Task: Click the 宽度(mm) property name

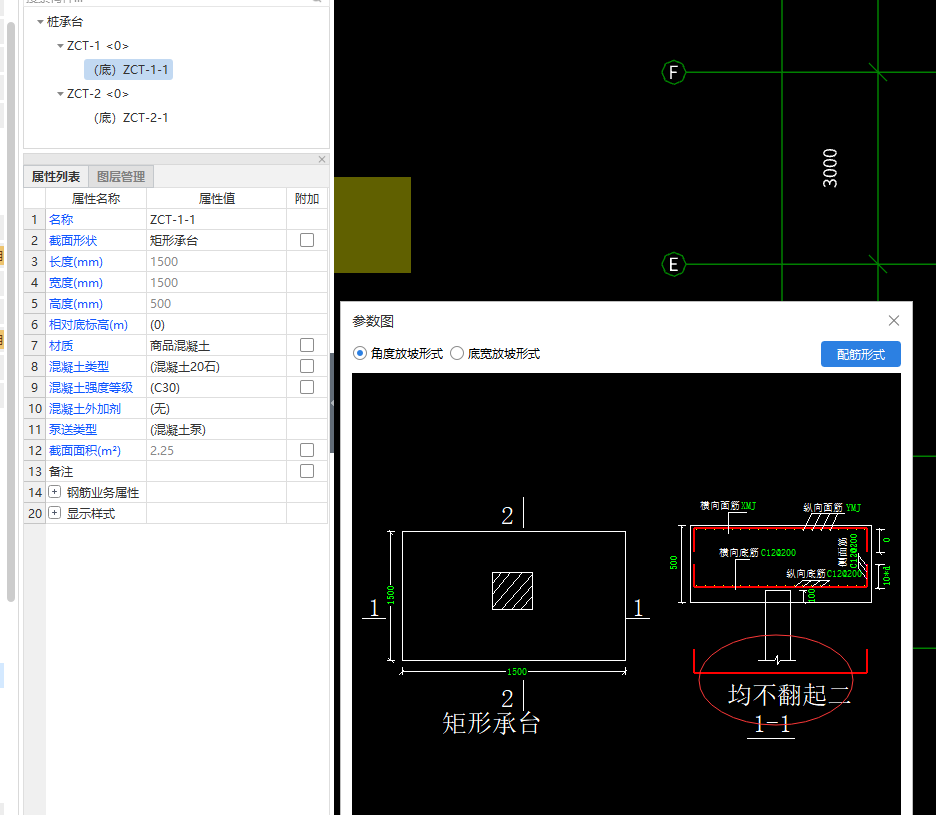Action: [76, 282]
